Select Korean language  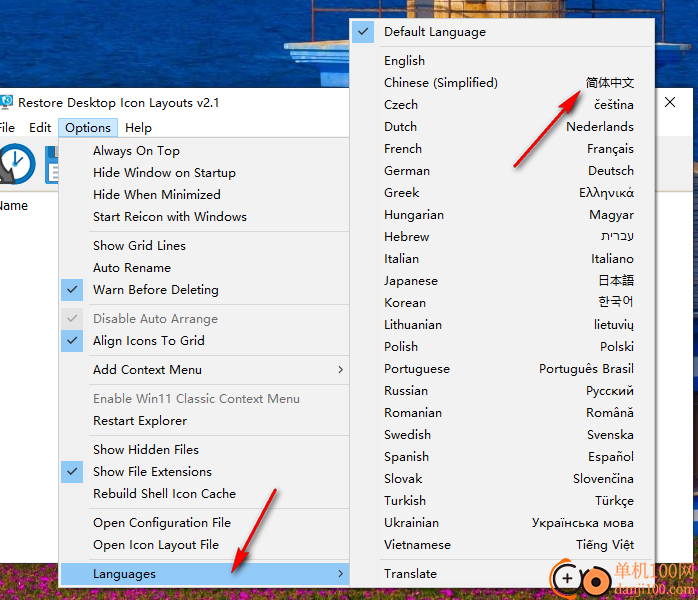pos(502,303)
